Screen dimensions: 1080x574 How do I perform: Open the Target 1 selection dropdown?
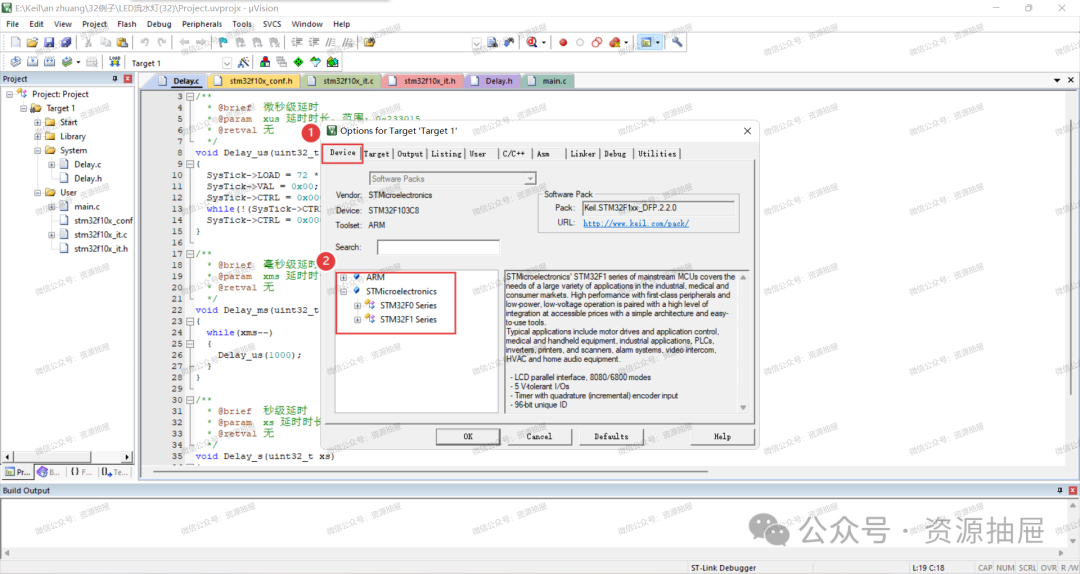pos(227,63)
